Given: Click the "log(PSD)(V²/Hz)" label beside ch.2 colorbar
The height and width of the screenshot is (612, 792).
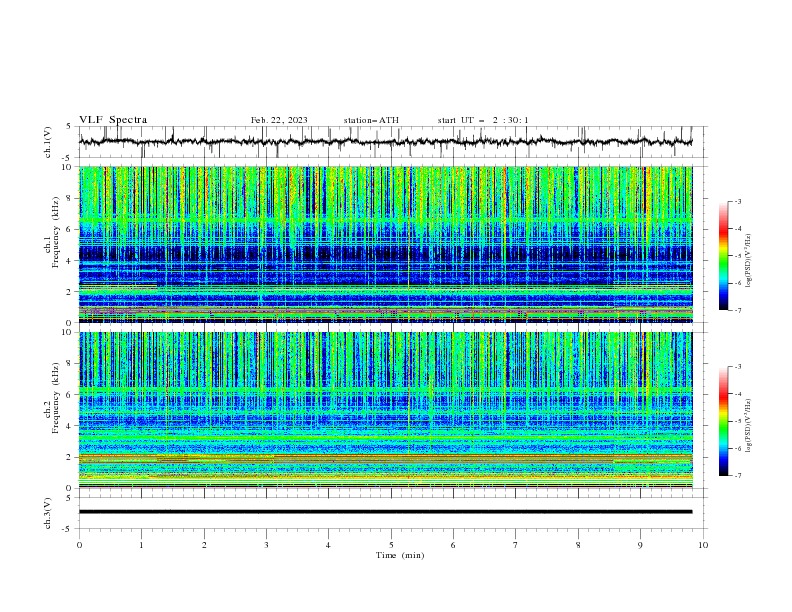Looking at the screenshot, I should coord(749,426).
